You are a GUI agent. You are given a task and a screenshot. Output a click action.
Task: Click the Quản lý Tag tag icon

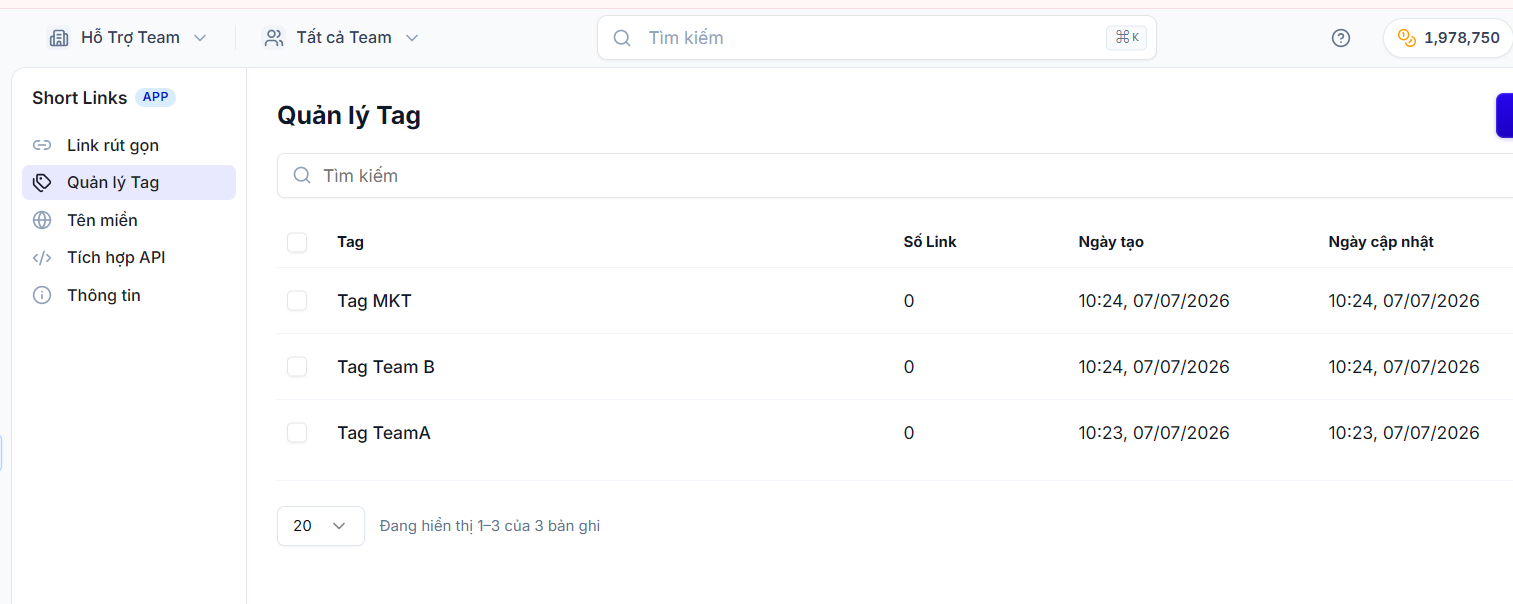(x=42, y=182)
